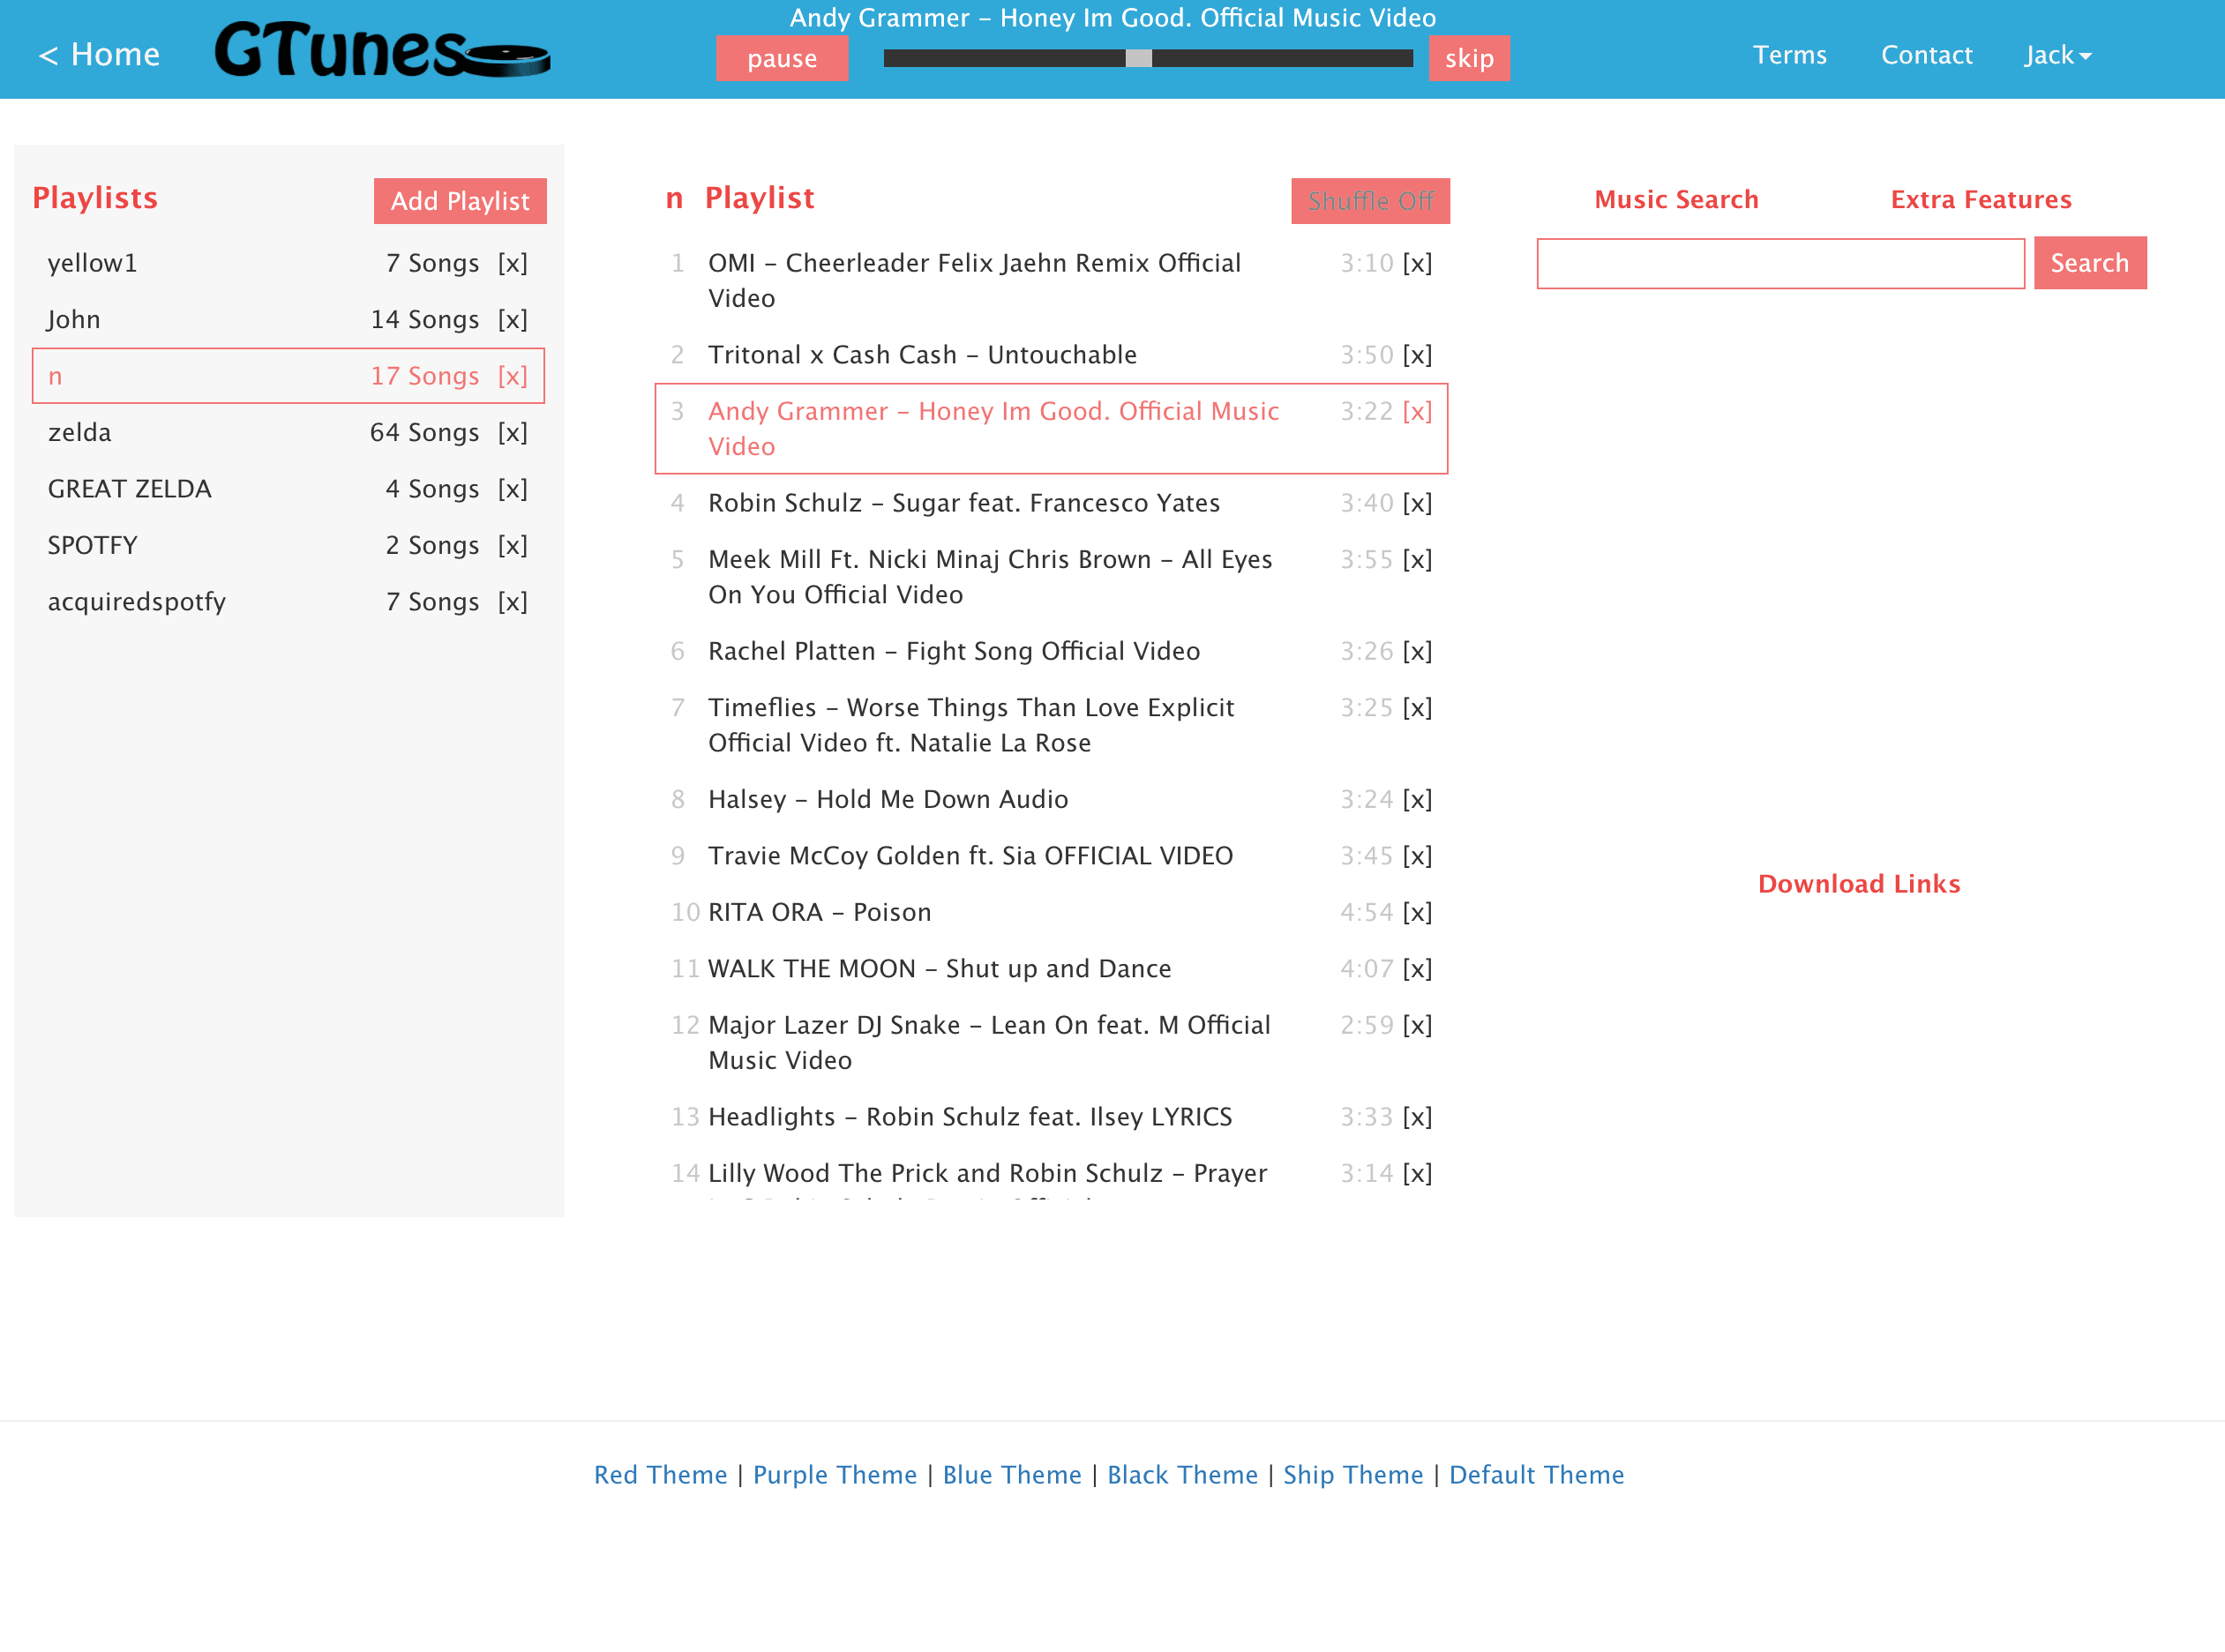
Task: Click the GTunes logo
Action: (381, 52)
